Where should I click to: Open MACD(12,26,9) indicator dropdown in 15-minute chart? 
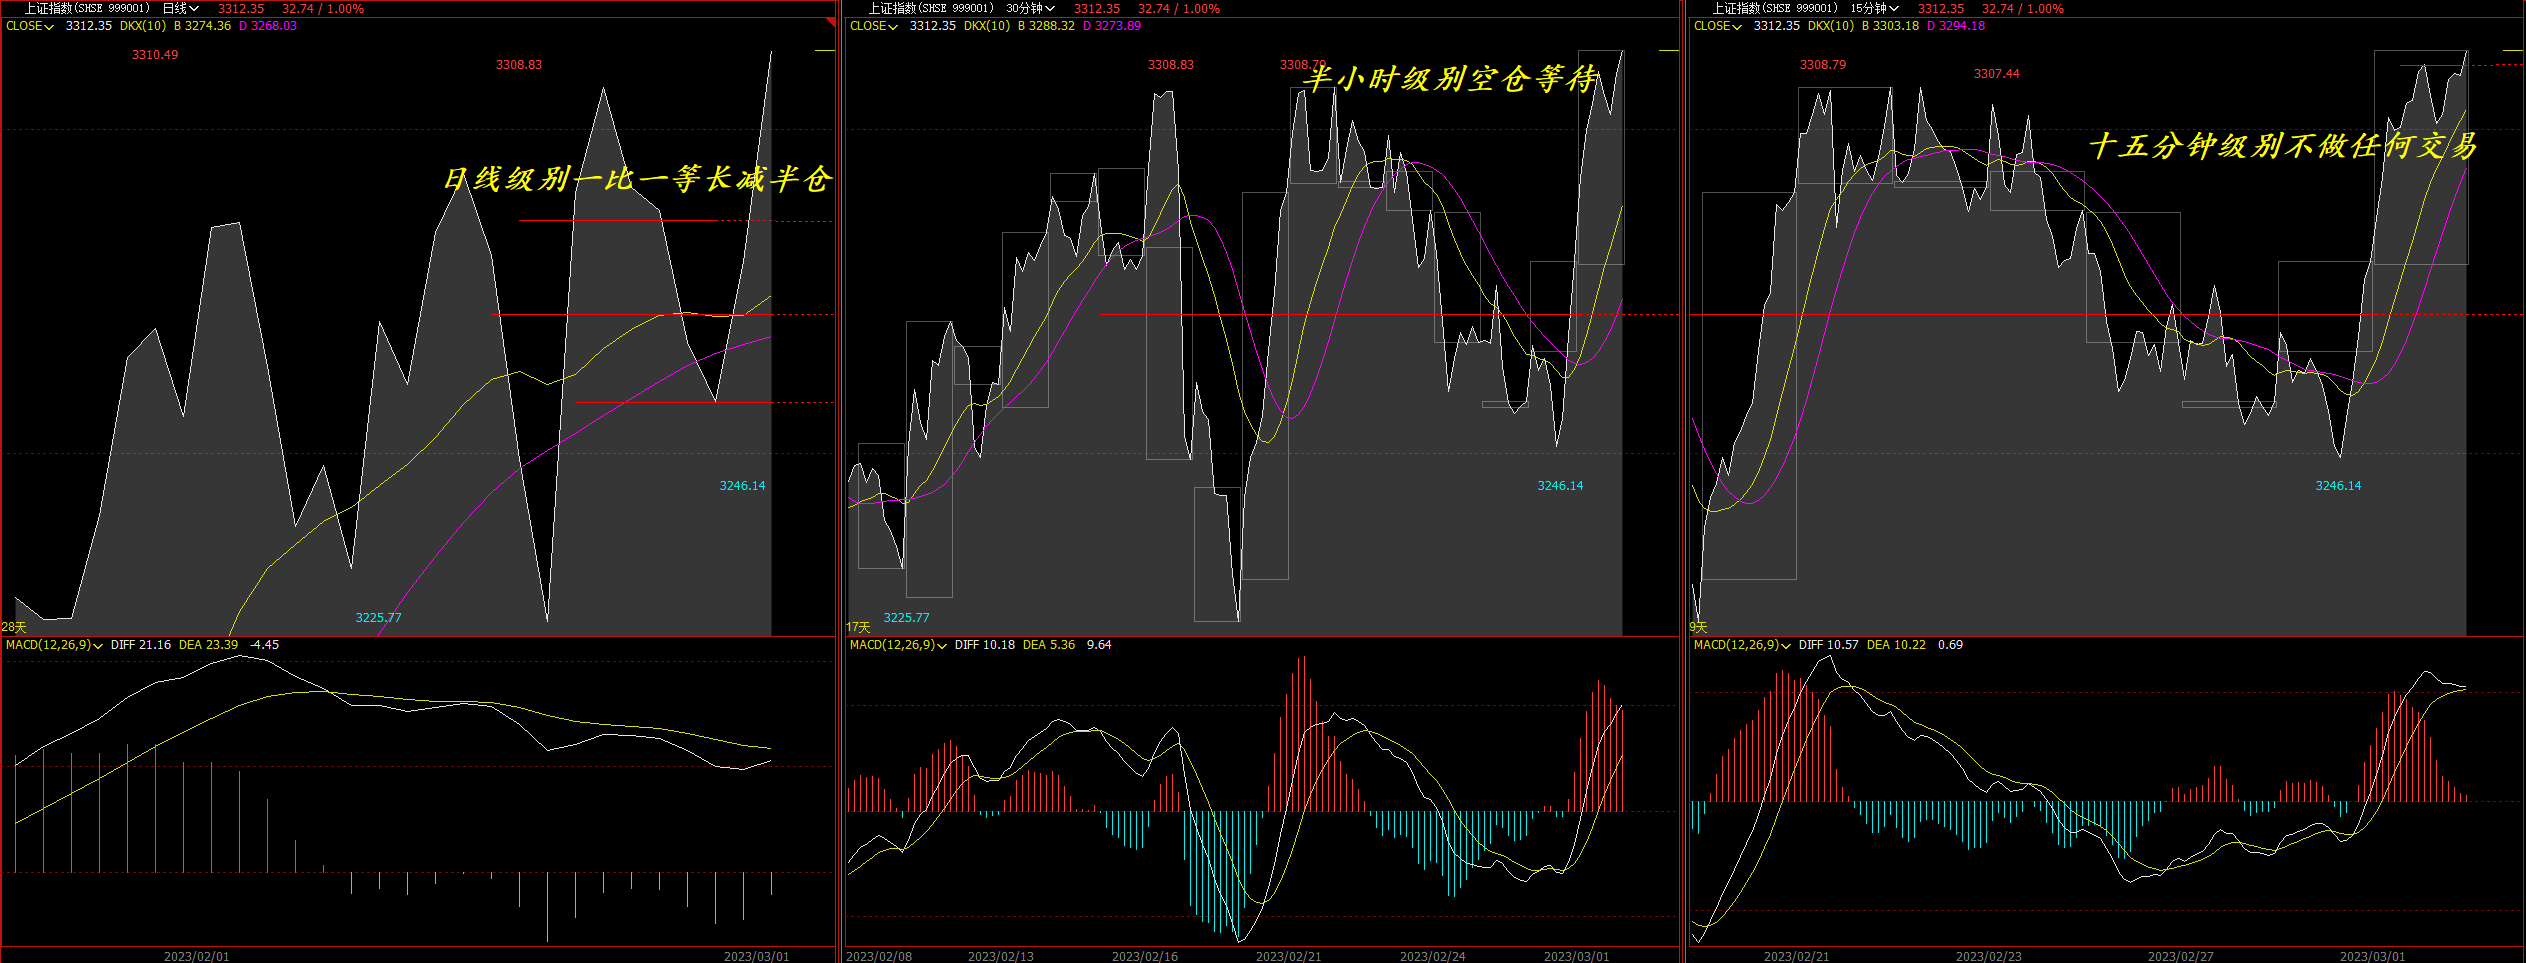(x=1742, y=645)
